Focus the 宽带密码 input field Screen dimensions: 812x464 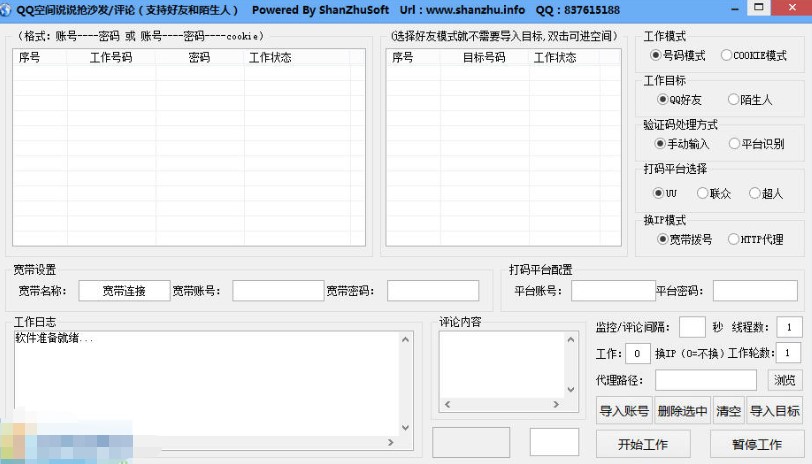433,291
